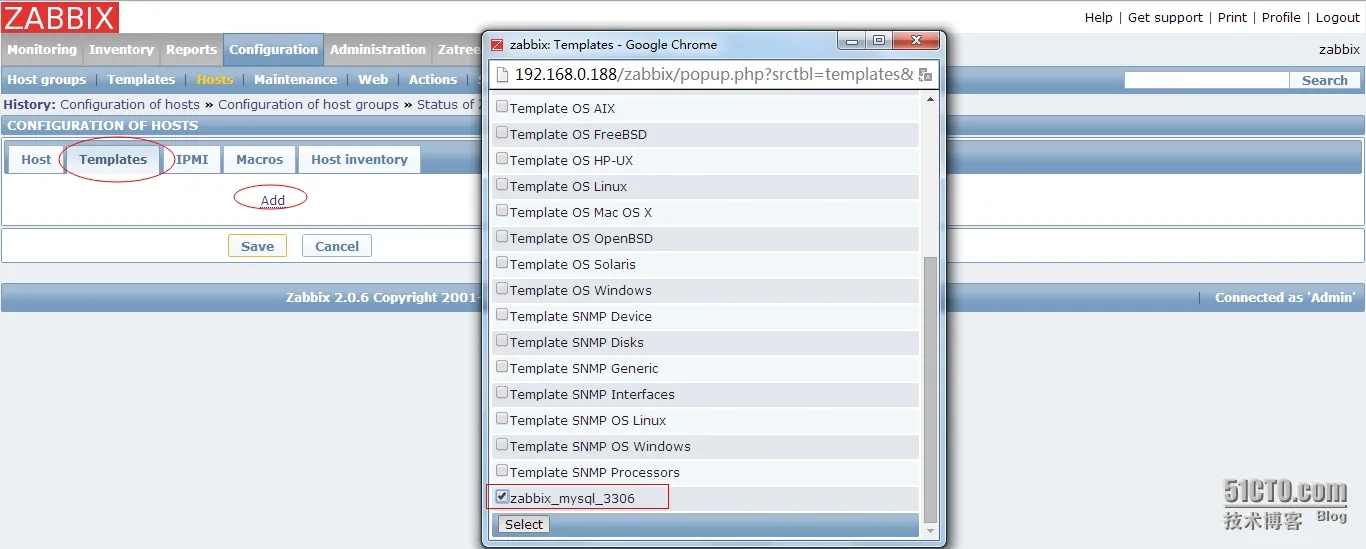Go to Actions submenu item

coord(433,80)
